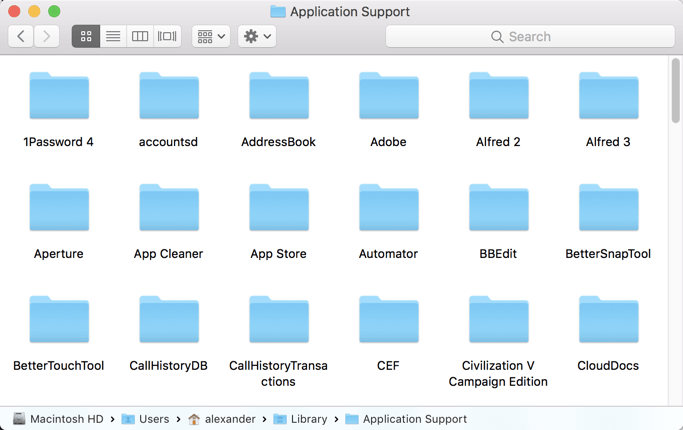Click the "Automator" folder name label
683x430 pixels.
coord(388,254)
